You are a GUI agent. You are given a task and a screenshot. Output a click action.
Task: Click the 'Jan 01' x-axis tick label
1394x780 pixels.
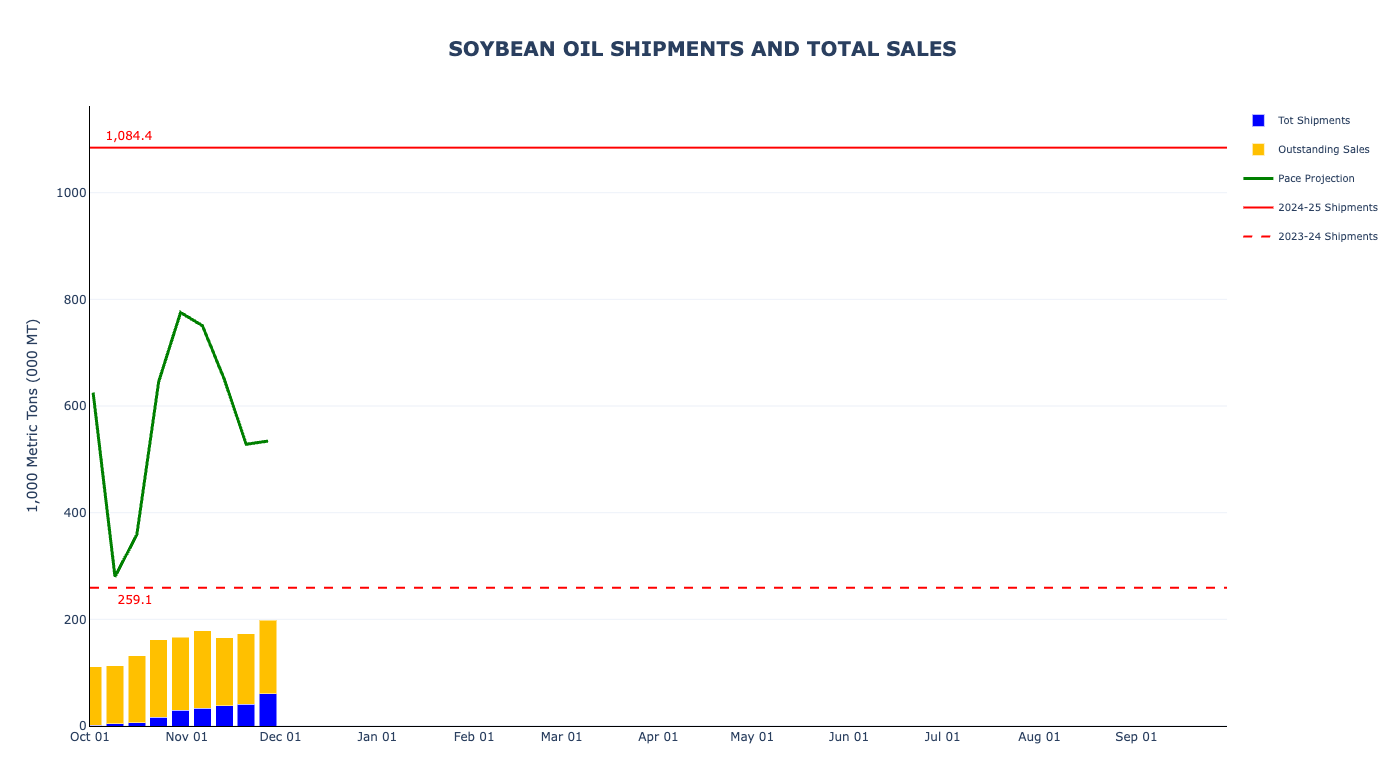377,737
